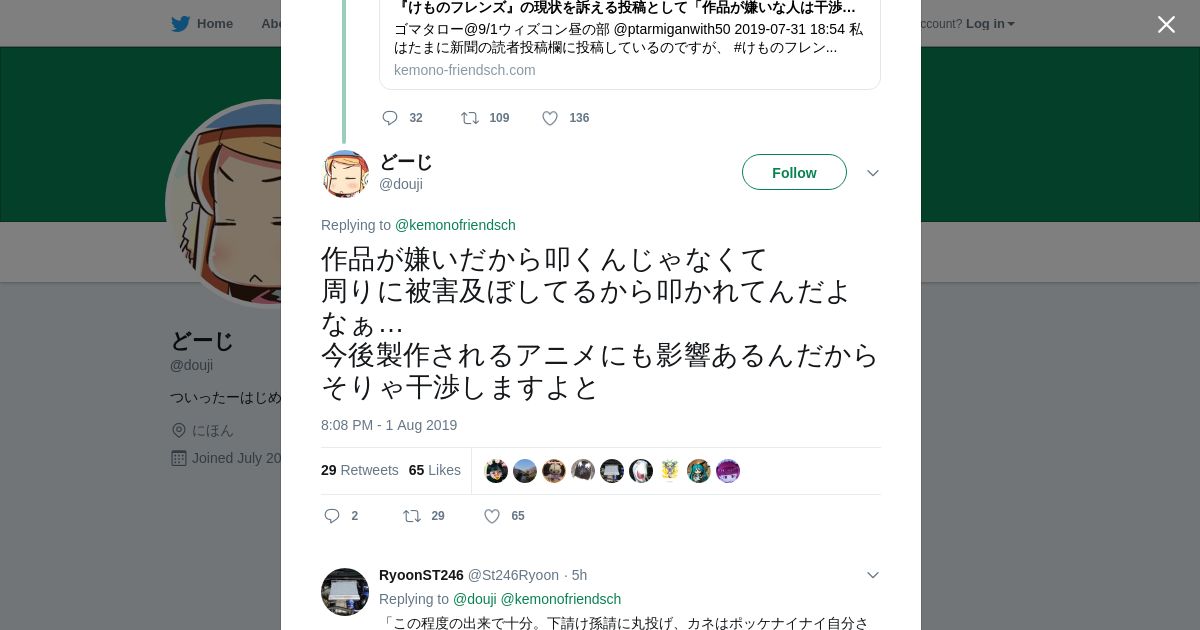Click reply icon on parent tweet with 32 replies
Viewport: 1200px width, 630px height.
(390, 118)
